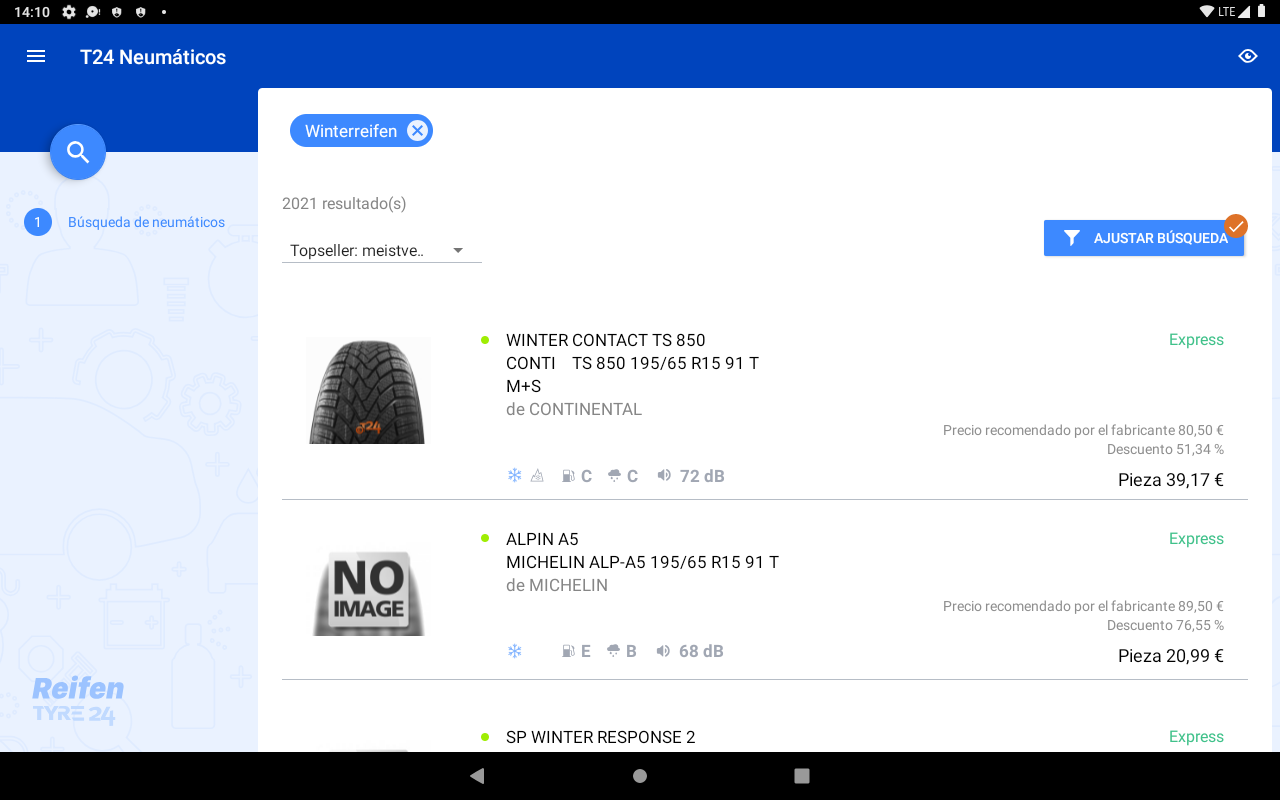Click de CONTINENTAL brand text
This screenshot has width=1280, height=800.
coord(574,409)
